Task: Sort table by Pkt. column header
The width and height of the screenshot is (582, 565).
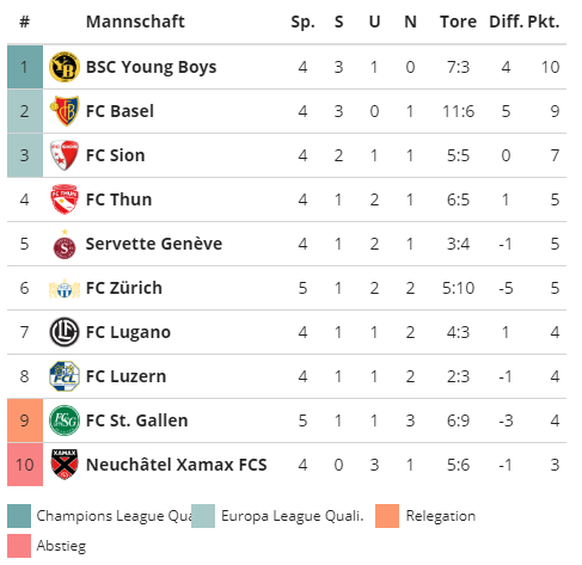Action: coord(543,22)
